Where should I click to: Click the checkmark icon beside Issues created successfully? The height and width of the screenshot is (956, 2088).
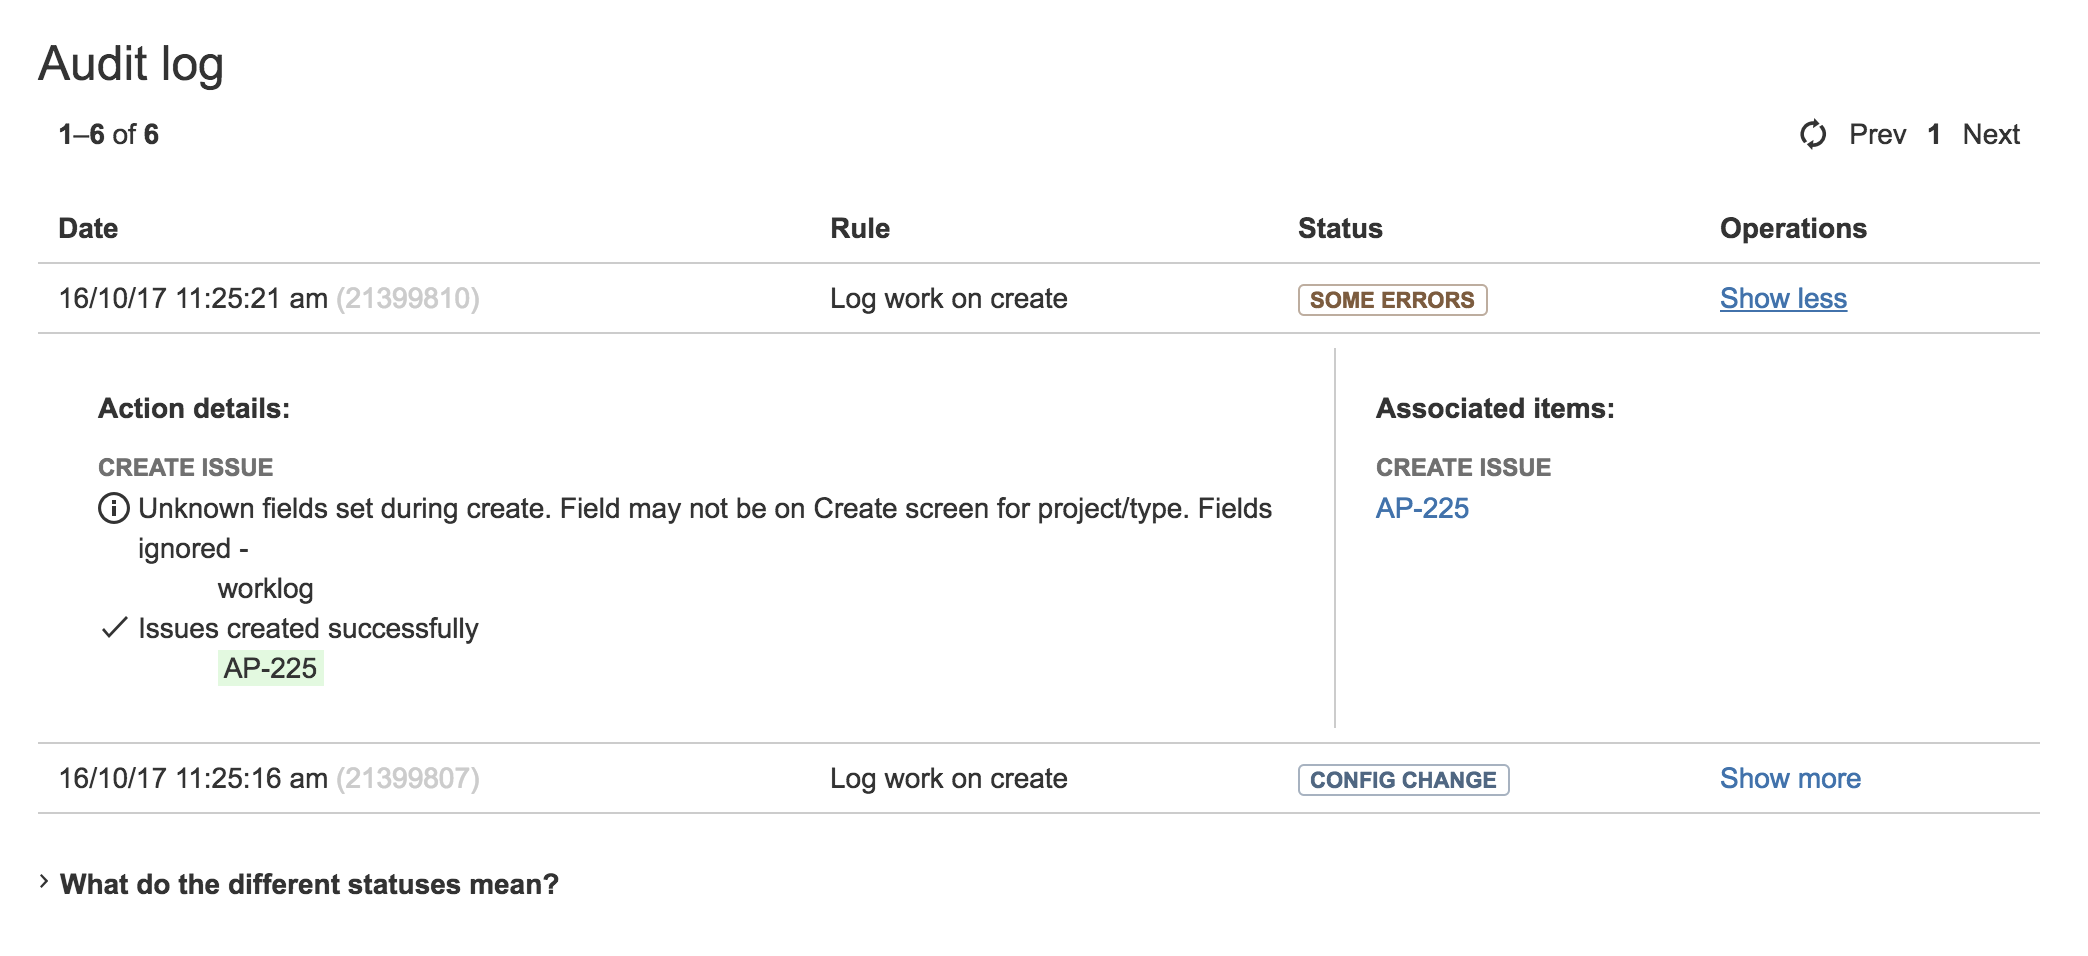(114, 628)
